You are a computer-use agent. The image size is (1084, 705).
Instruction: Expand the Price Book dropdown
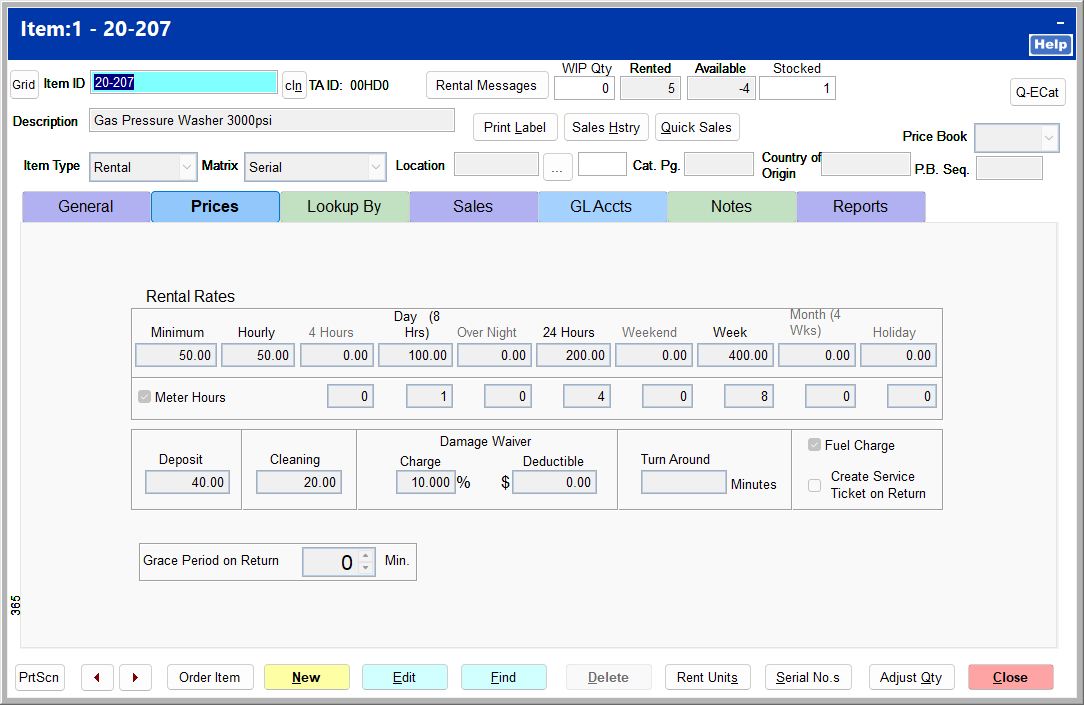pyautogui.click(x=1049, y=137)
